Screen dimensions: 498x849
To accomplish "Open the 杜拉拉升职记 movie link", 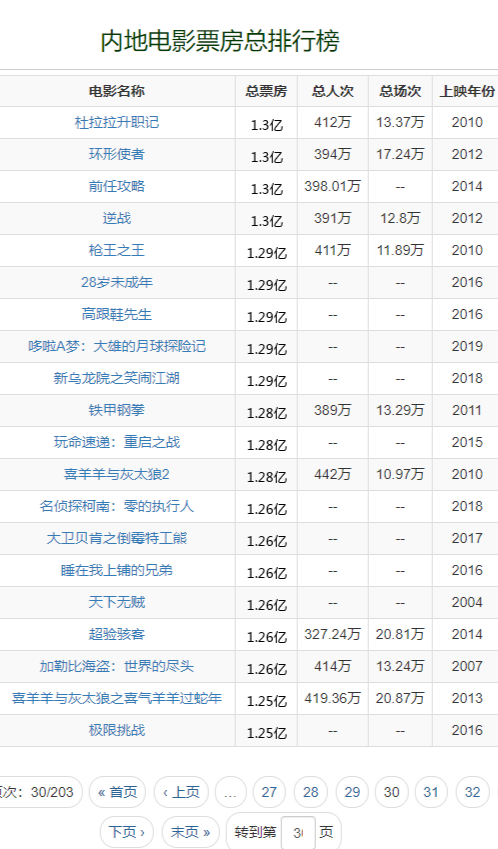I will pyautogui.click(x=116, y=122).
